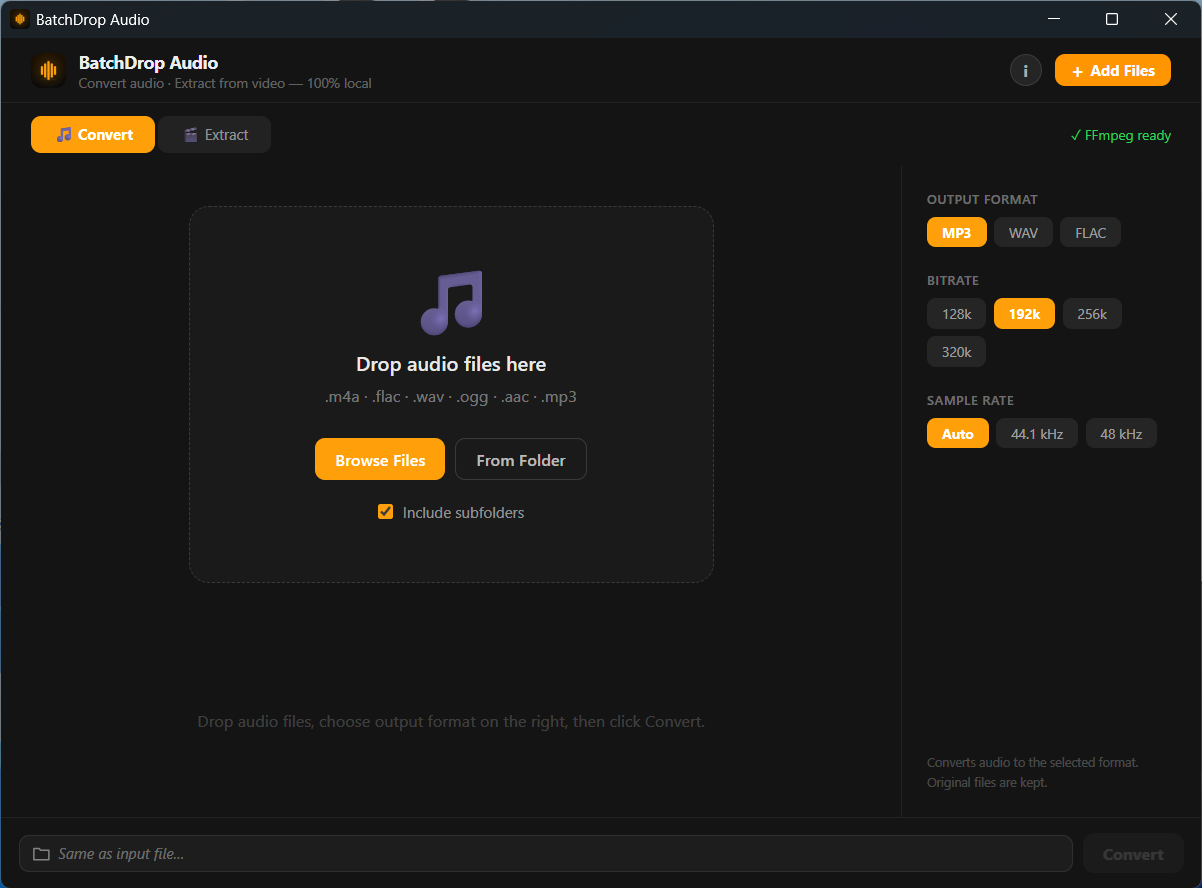Select WAV output format
The image size is (1202, 888).
tap(1023, 233)
